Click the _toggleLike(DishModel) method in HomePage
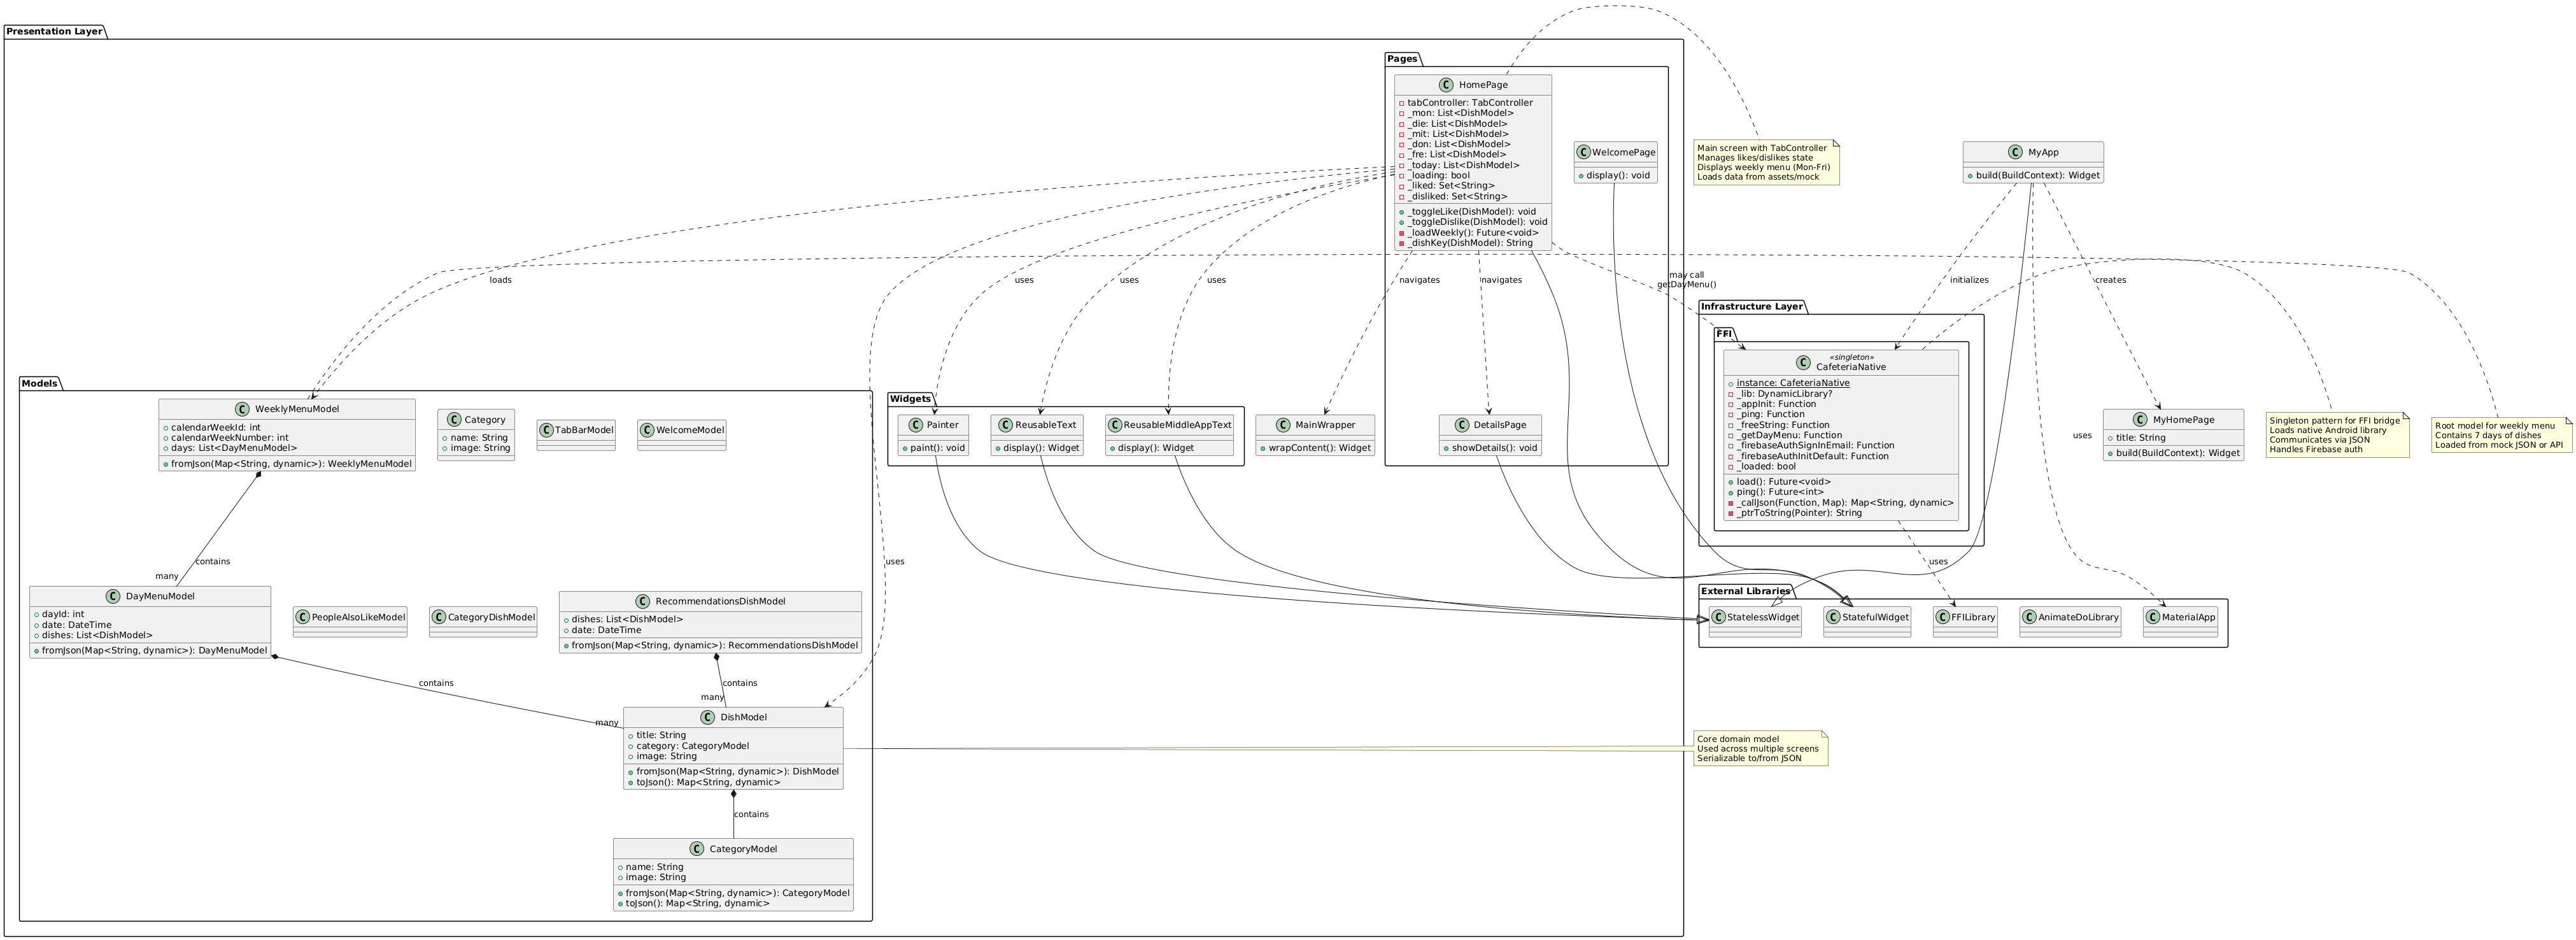This screenshot has width=2576, height=940. 1470,212
